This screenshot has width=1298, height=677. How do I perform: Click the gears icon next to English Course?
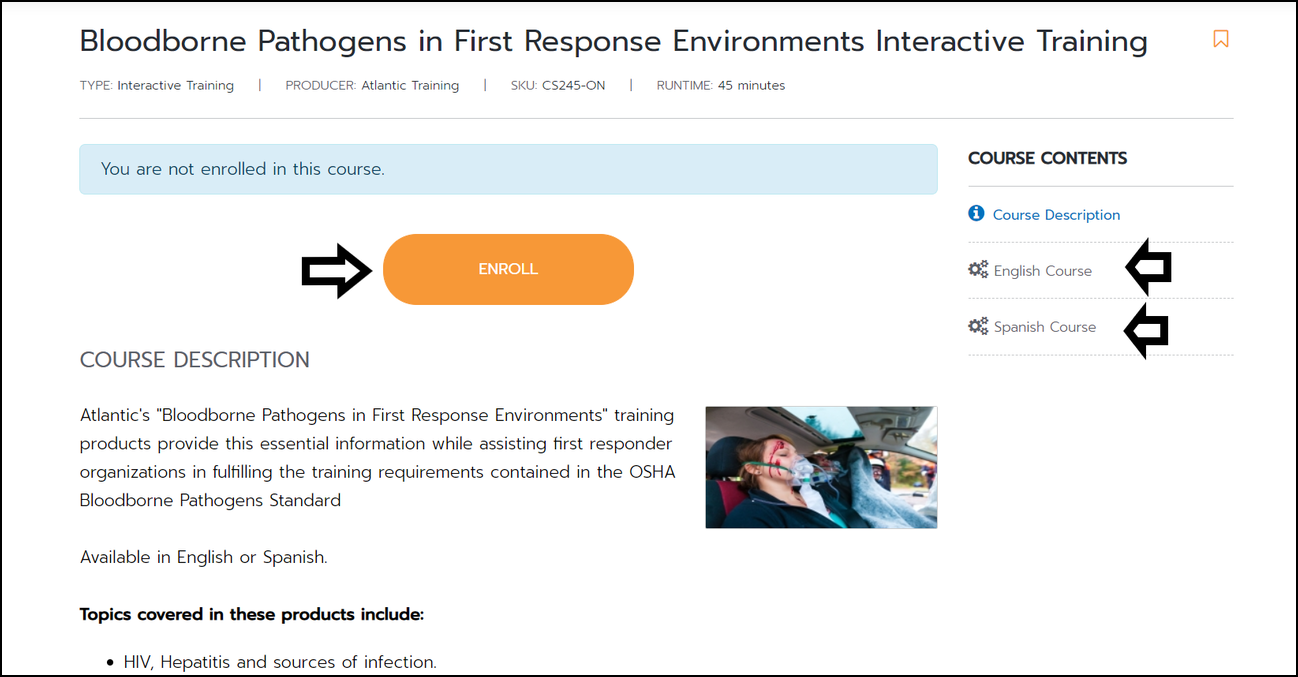point(978,270)
